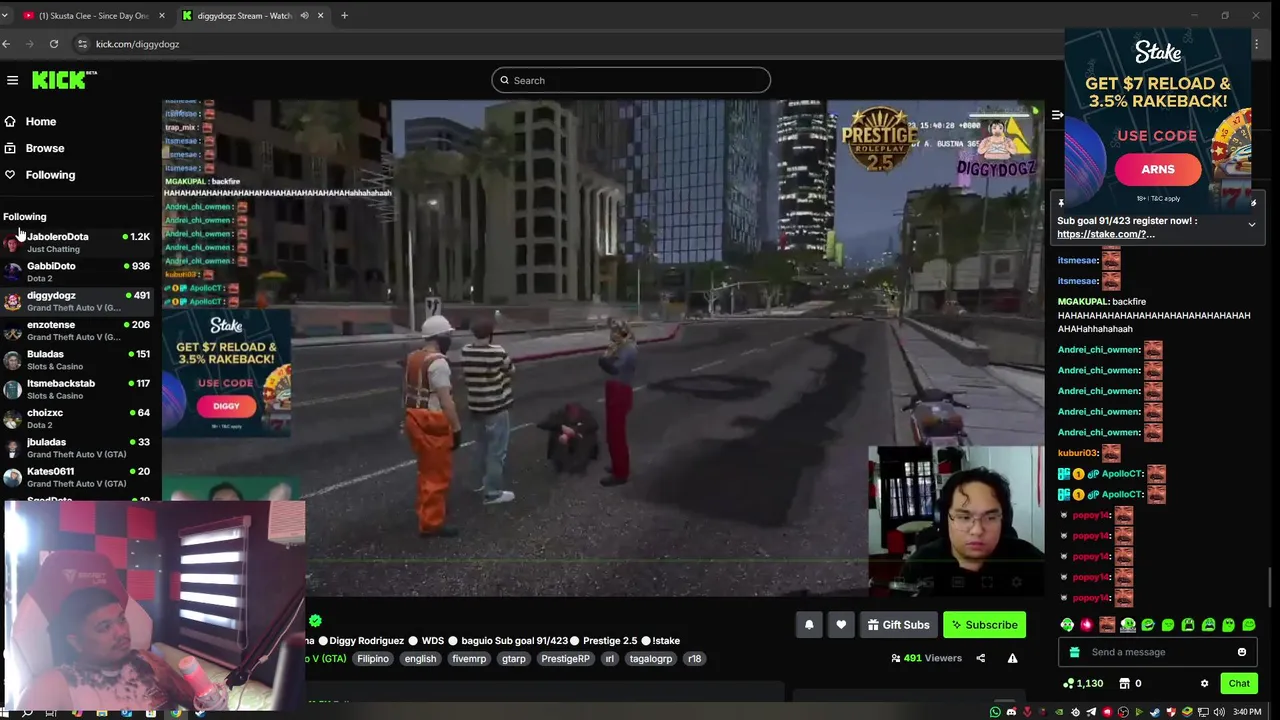Insert the pink flame emote
This screenshot has width=1280, height=720.
coord(1087,625)
